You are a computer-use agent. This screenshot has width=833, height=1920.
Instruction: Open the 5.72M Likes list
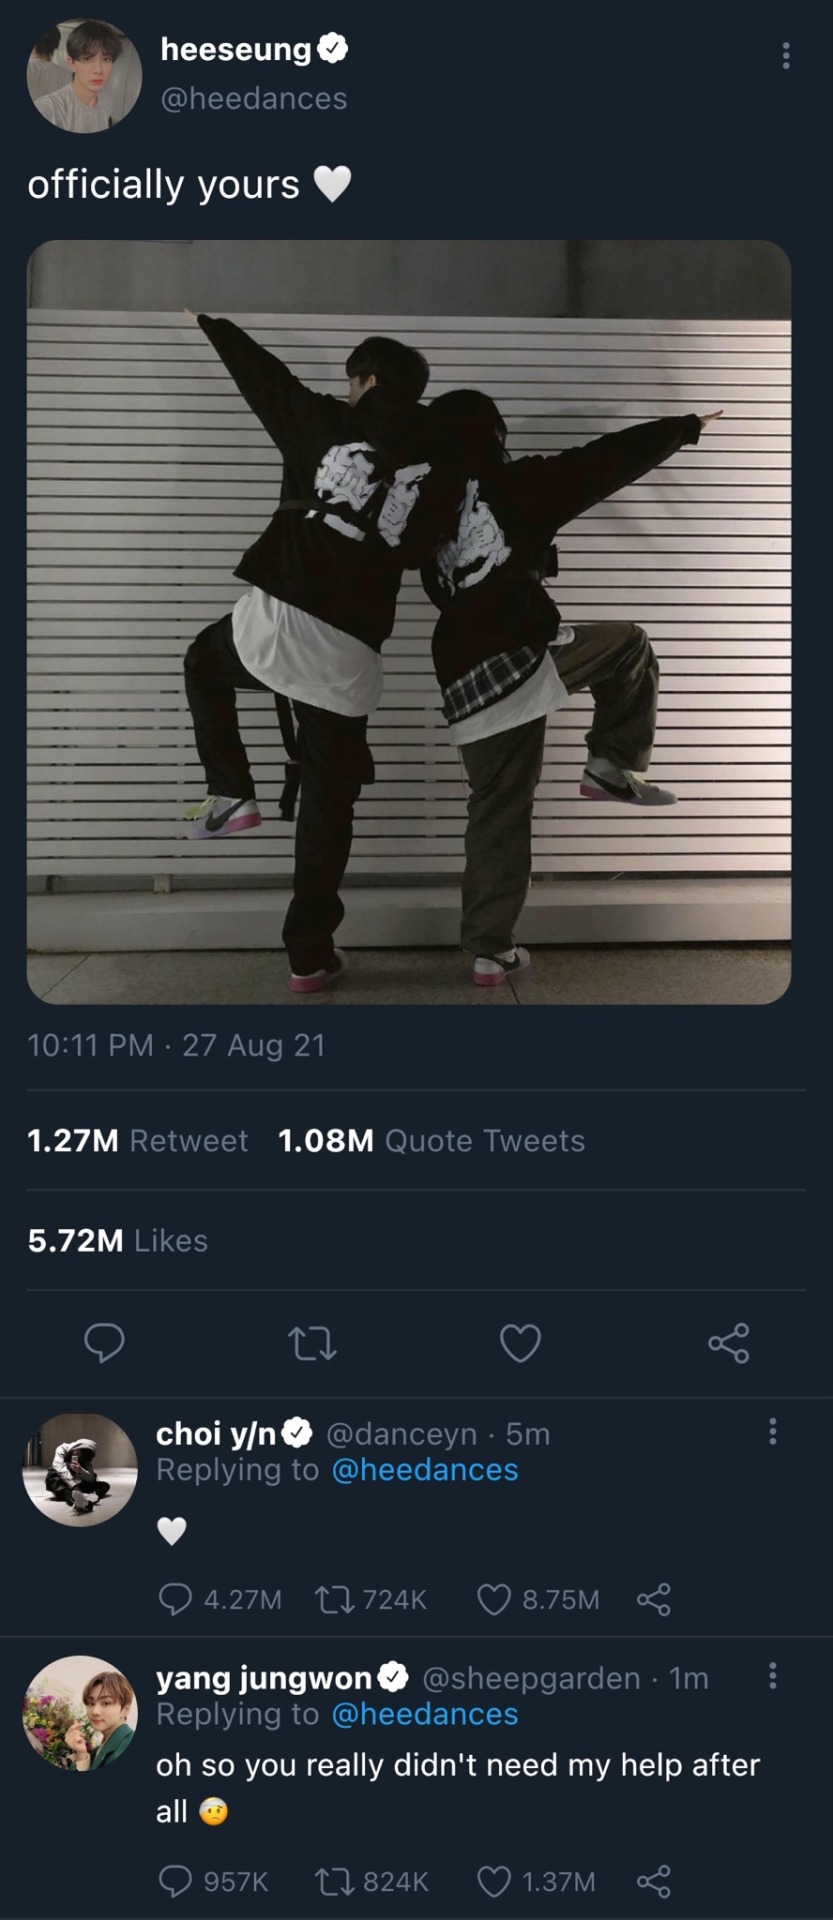click(x=118, y=1241)
